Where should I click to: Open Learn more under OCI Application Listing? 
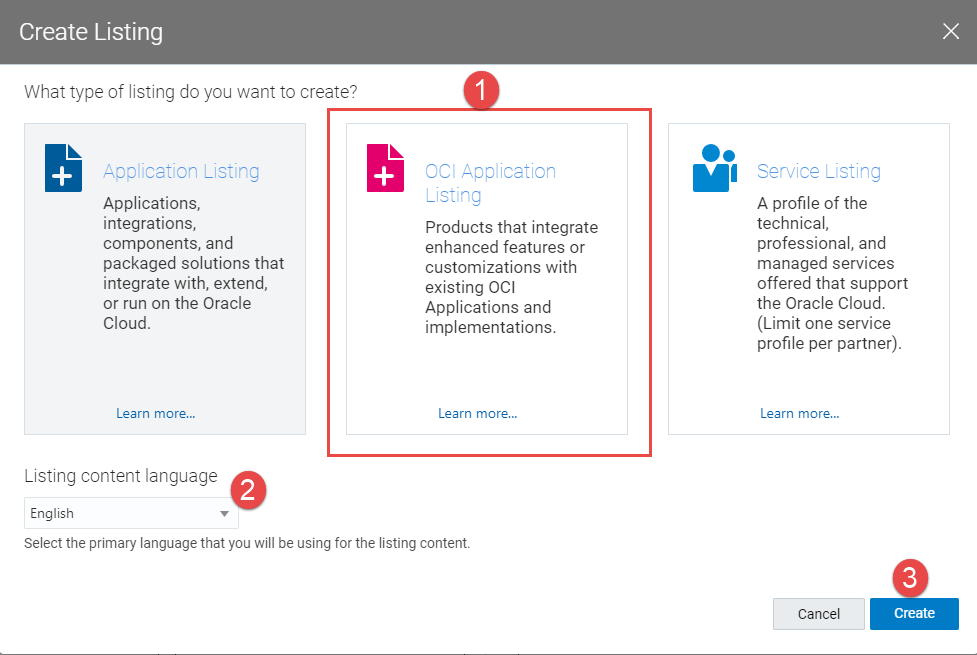(x=478, y=413)
